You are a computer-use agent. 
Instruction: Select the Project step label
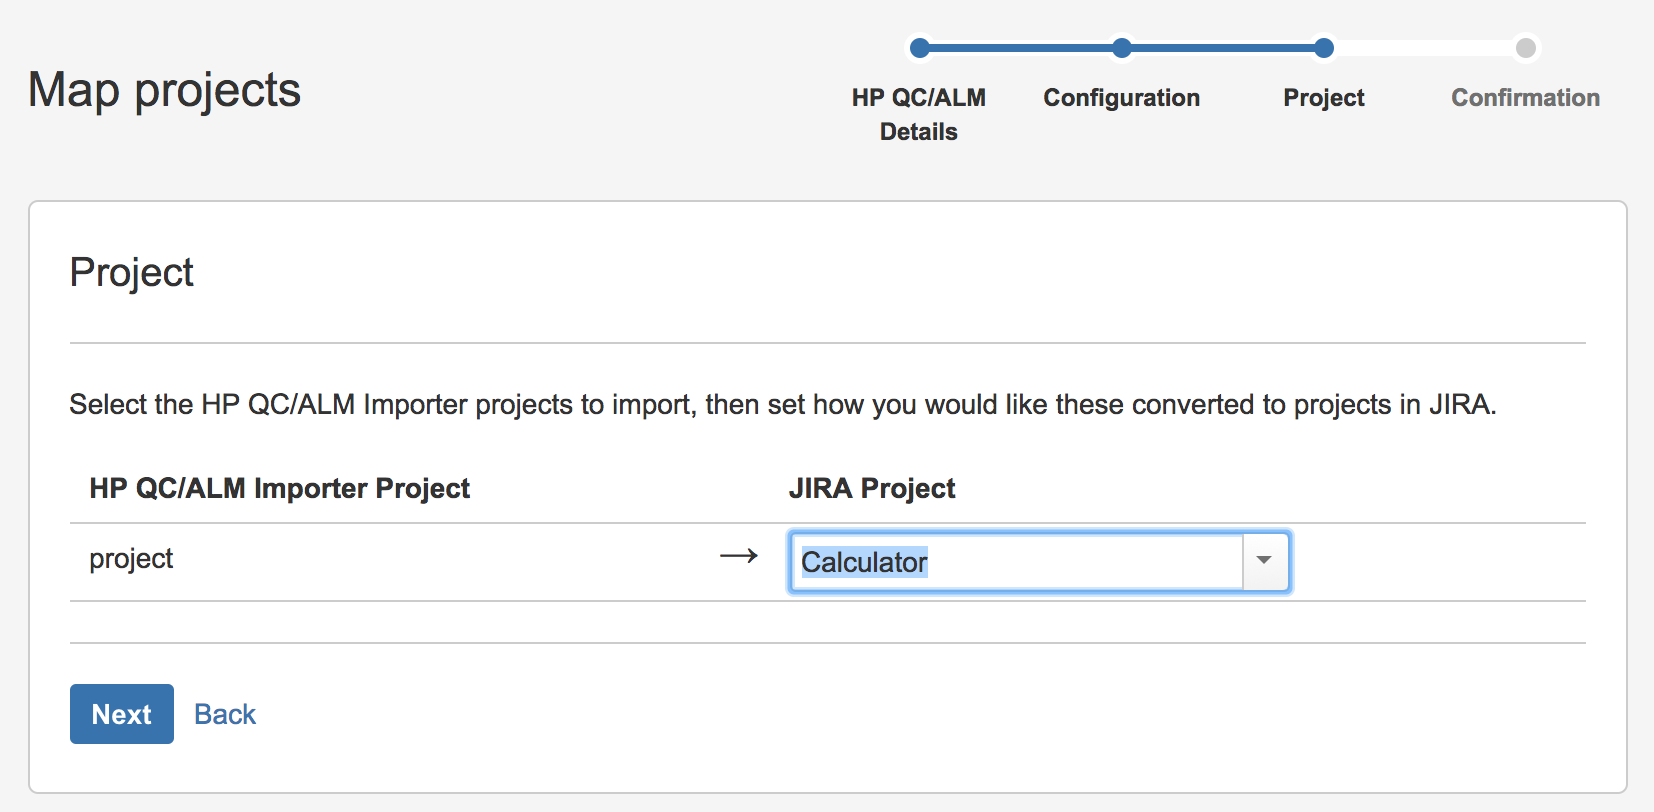click(1324, 98)
